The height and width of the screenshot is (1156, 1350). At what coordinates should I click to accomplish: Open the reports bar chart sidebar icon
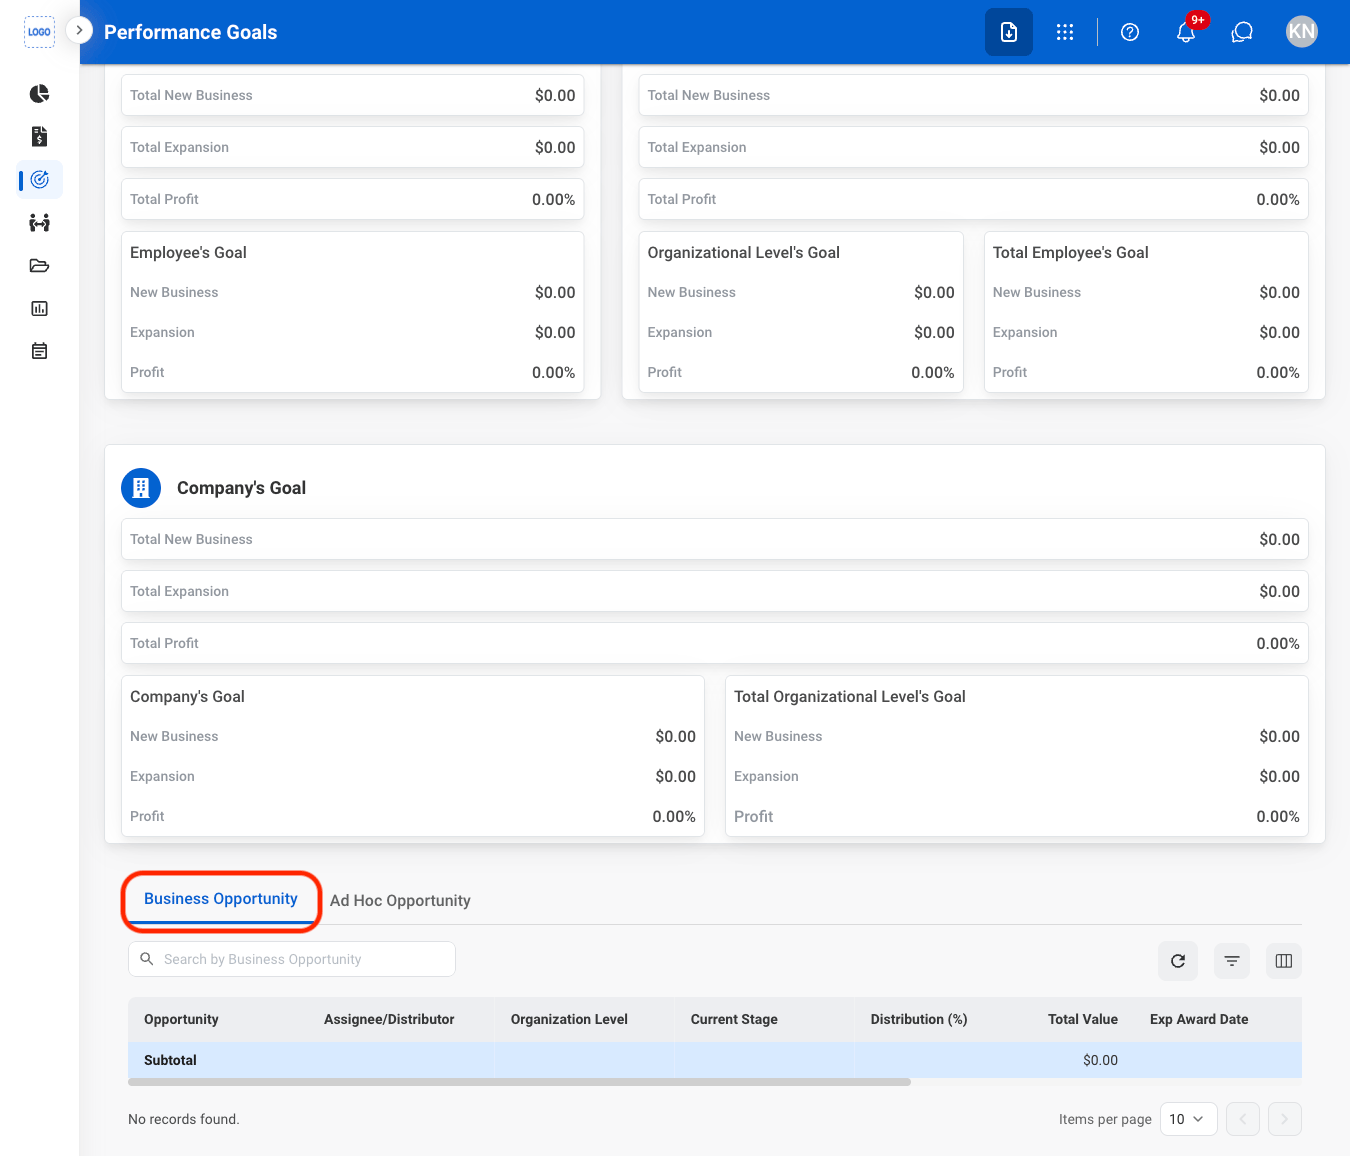(x=39, y=309)
